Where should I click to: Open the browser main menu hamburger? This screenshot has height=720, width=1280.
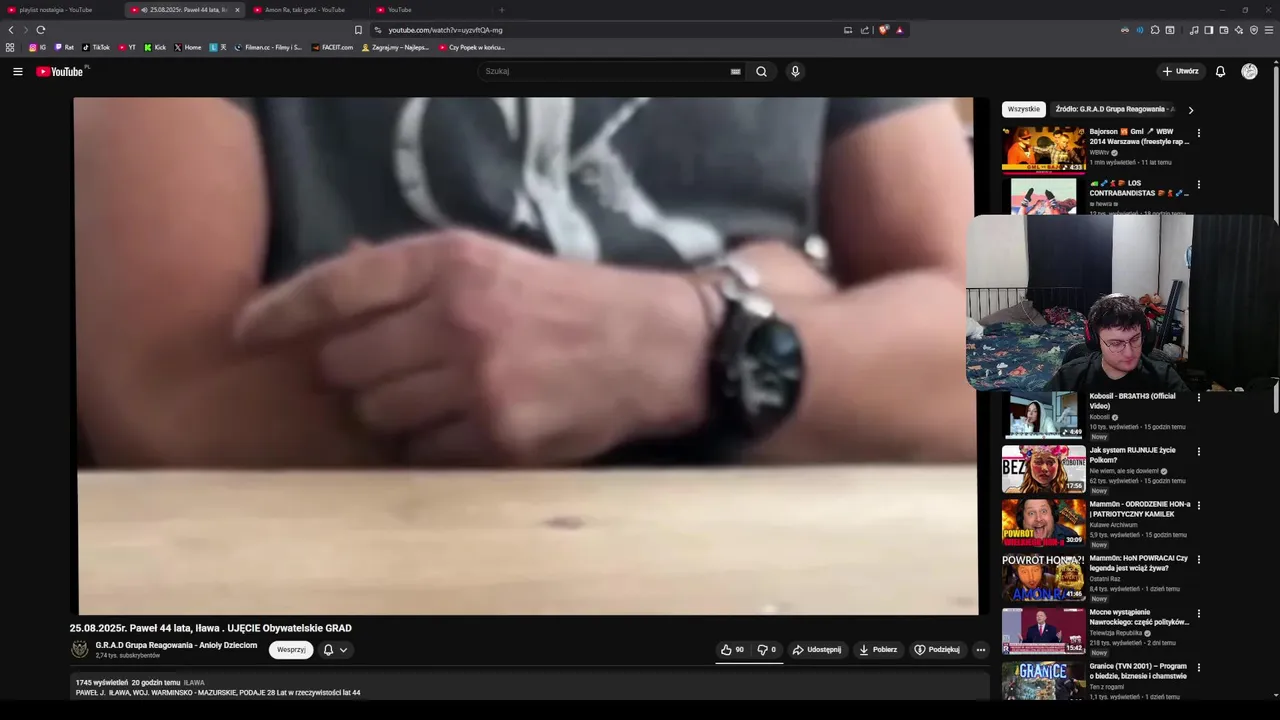click(1270, 30)
